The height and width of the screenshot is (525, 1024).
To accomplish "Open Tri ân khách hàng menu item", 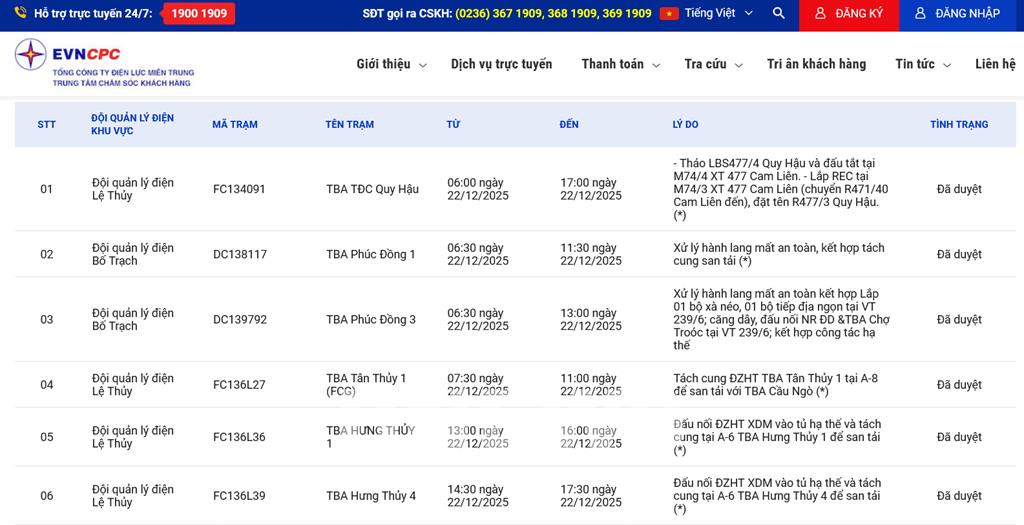I will [816, 64].
